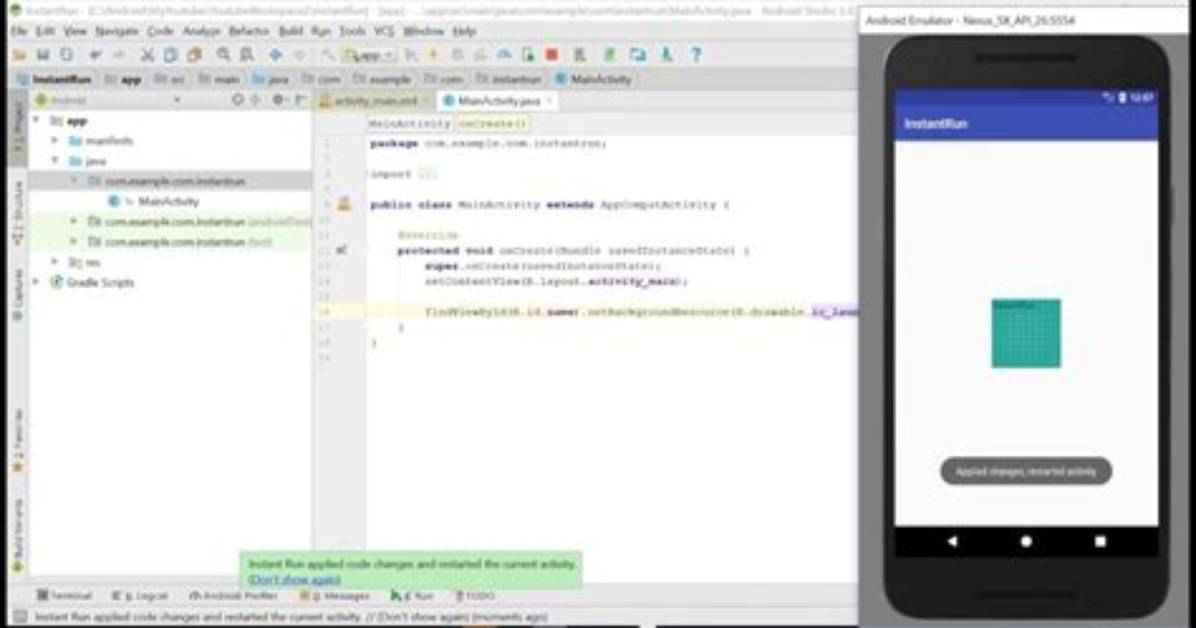This screenshot has width=1196, height=628.
Task: Select app in the navigation breadcrumb
Action: click(x=123, y=79)
